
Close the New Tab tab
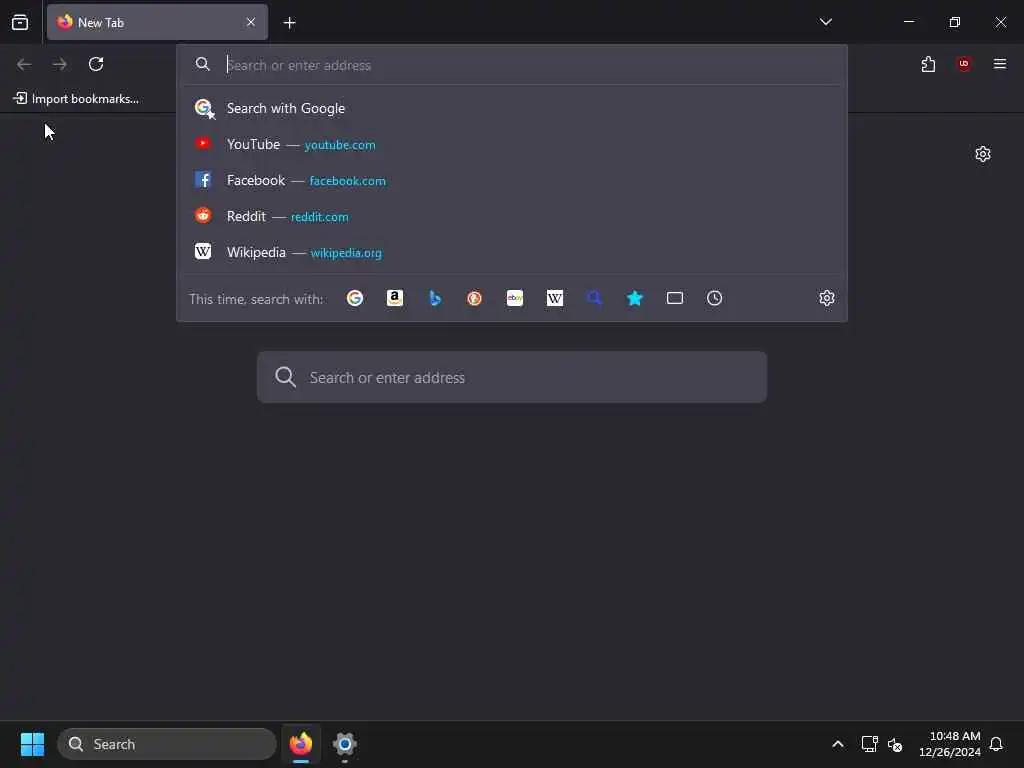tap(251, 22)
